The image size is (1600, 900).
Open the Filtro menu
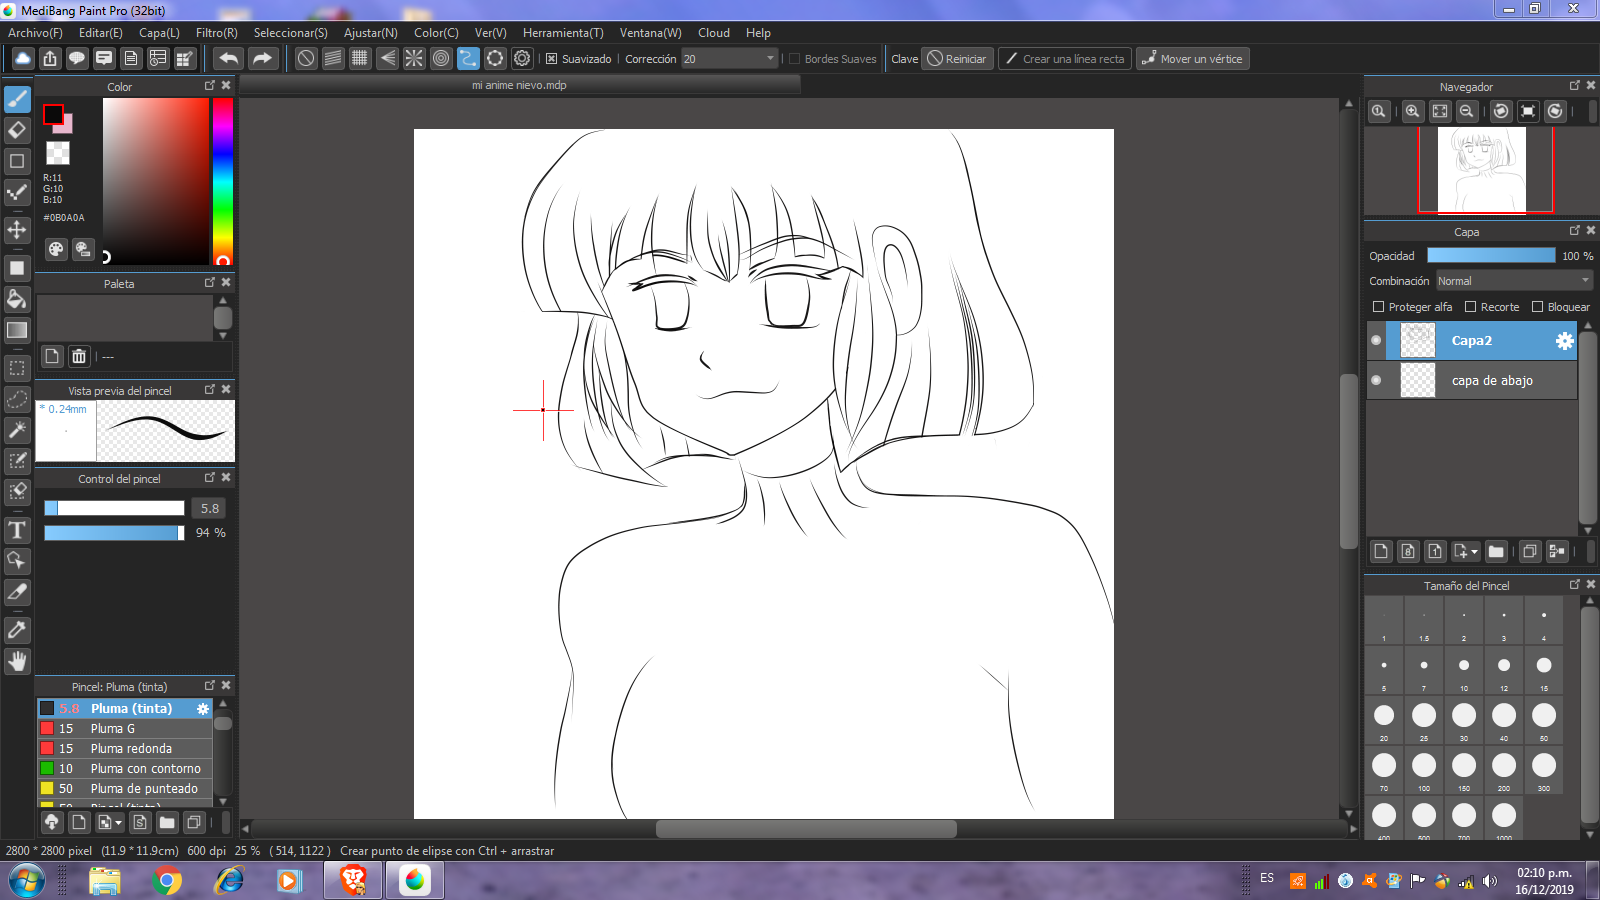pos(216,33)
